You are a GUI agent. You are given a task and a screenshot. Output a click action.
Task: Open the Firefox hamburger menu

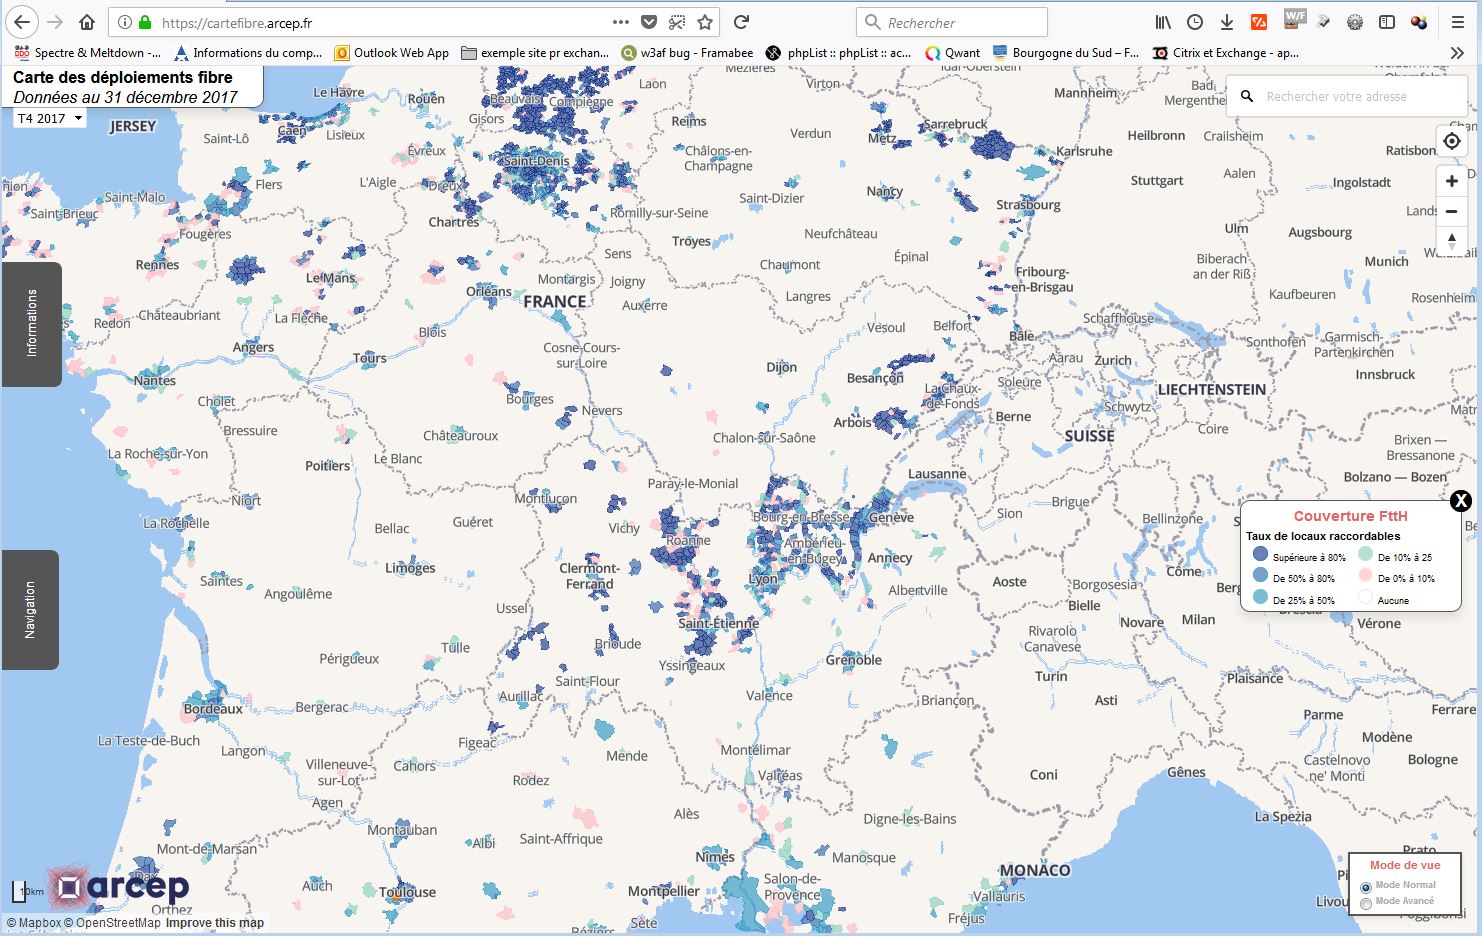click(x=1458, y=22)
